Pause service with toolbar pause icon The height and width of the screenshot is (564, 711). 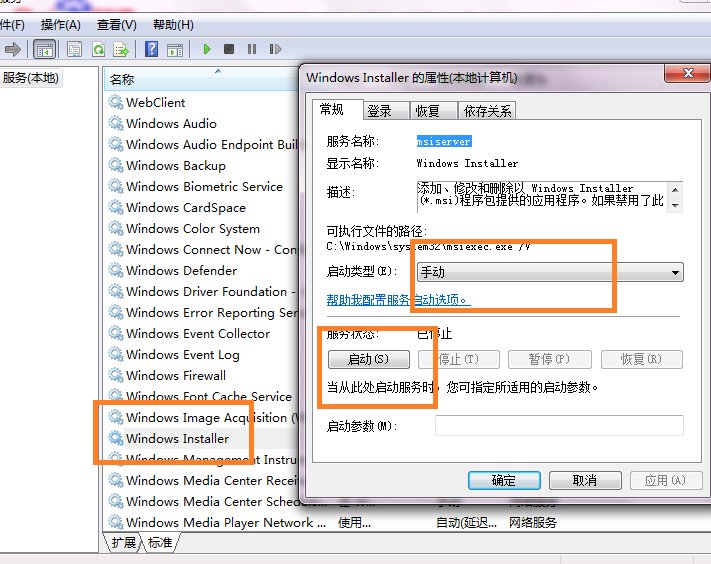click(252, 49)
